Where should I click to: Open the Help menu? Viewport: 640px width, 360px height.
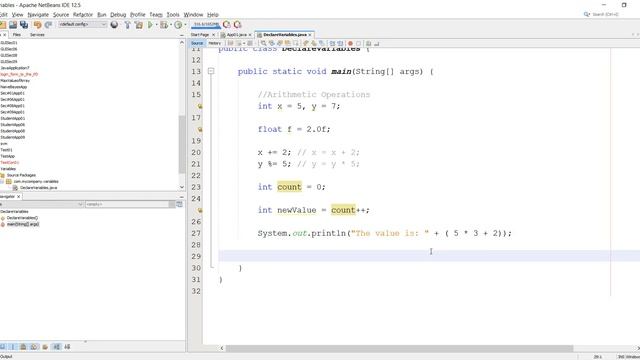tap(213, 15)
